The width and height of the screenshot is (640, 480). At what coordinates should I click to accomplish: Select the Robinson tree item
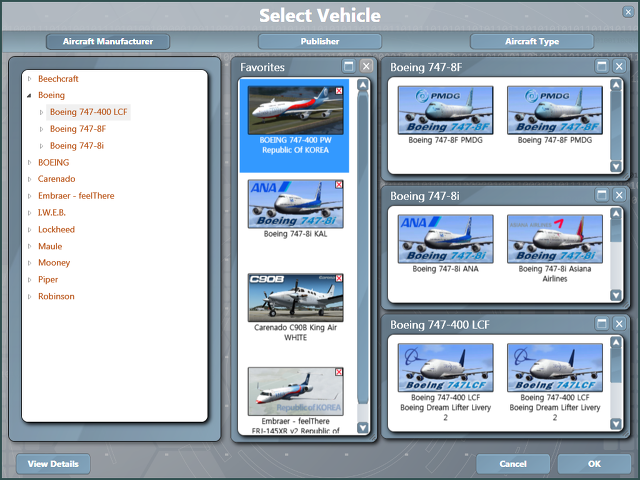pos(56,296)
